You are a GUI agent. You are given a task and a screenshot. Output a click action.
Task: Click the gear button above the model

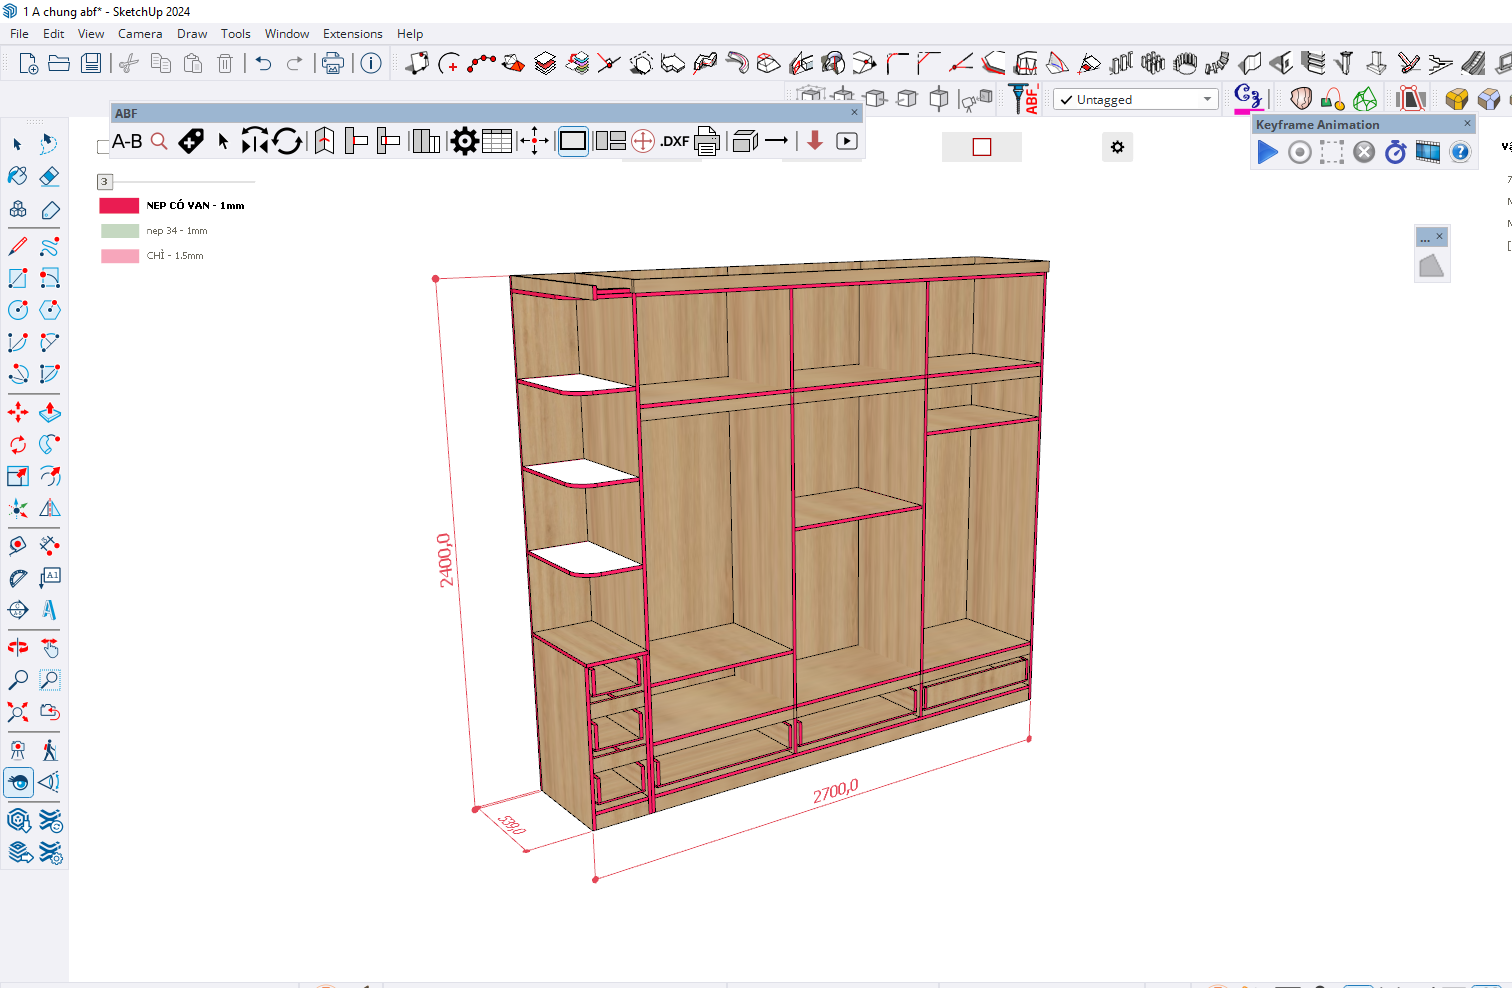pos(1117,147)
